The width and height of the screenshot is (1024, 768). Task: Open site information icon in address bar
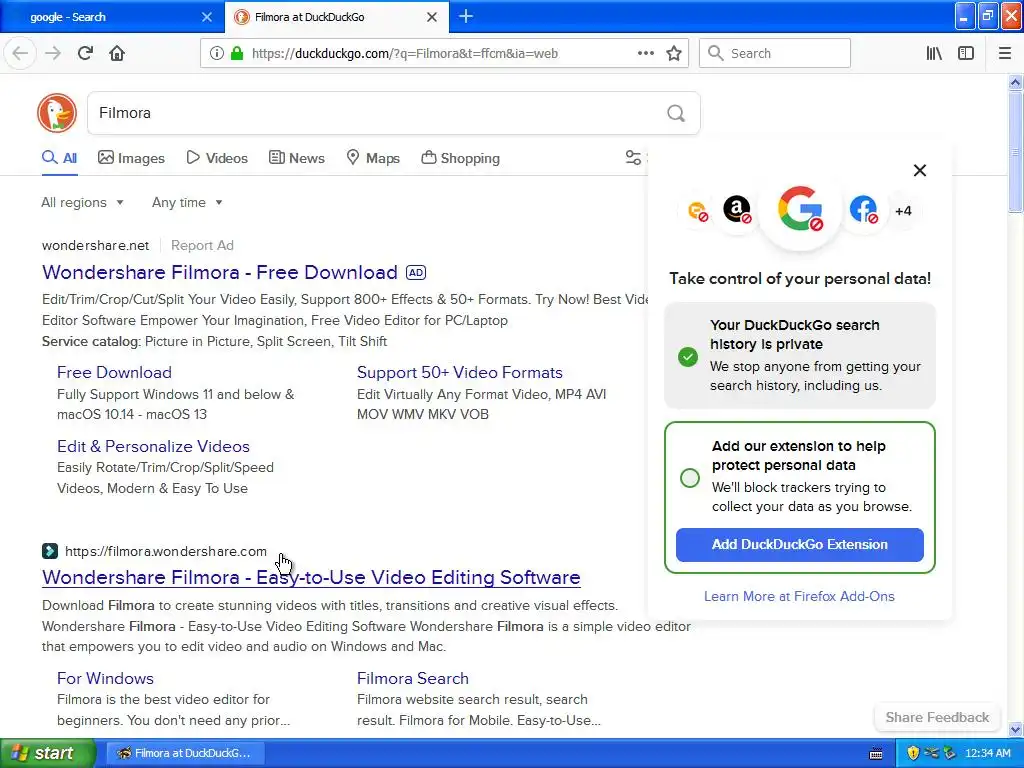point(217,54)
